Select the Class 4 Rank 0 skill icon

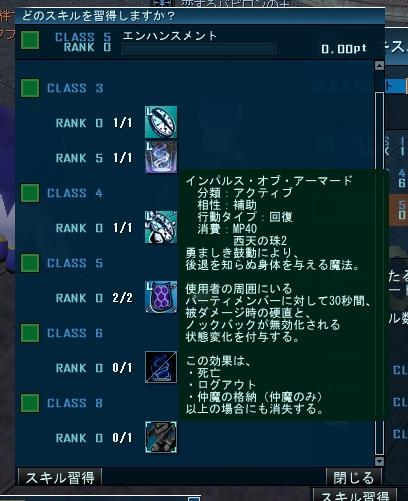coord(161,227)
